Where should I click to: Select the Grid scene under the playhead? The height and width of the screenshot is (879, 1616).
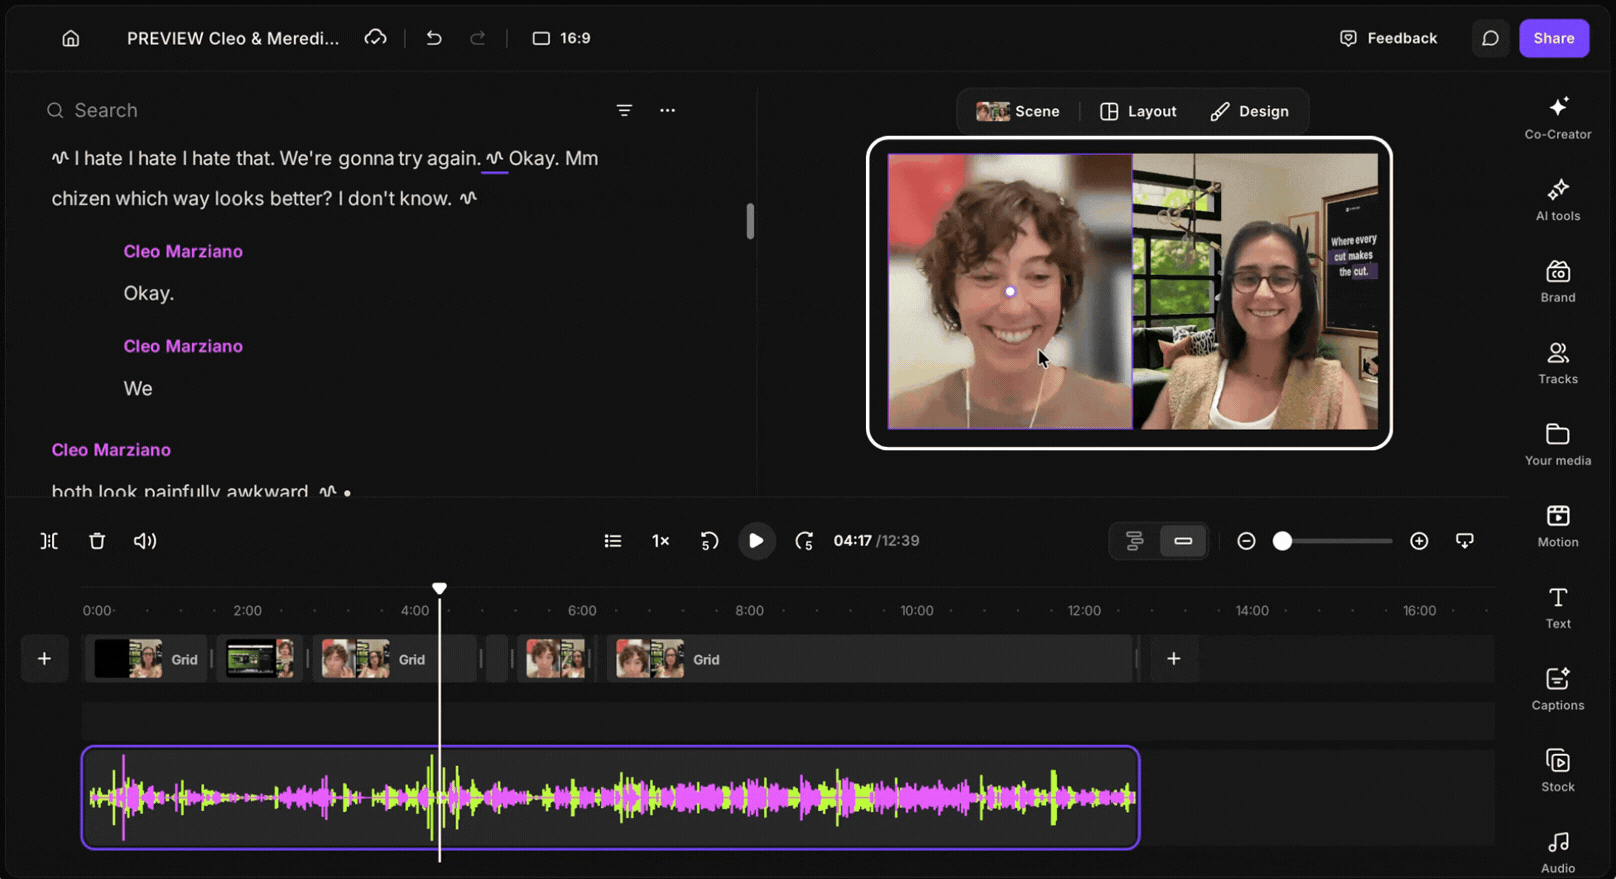coord(395,659)
